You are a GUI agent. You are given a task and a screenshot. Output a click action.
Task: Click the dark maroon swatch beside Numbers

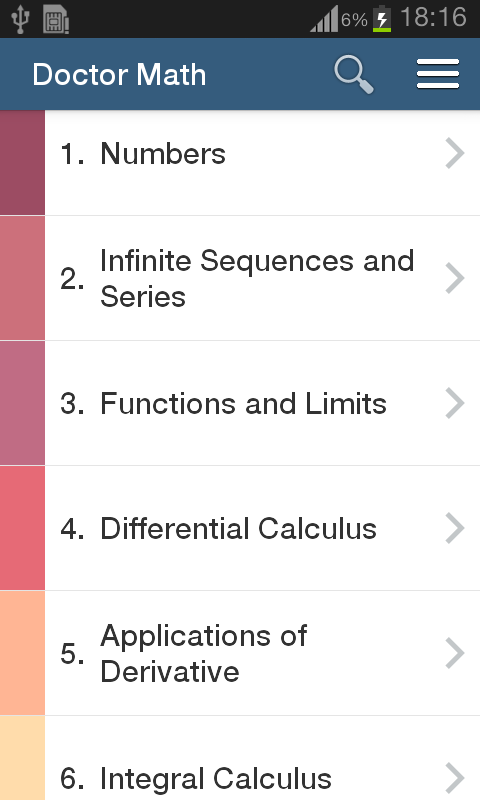[22, 163]
